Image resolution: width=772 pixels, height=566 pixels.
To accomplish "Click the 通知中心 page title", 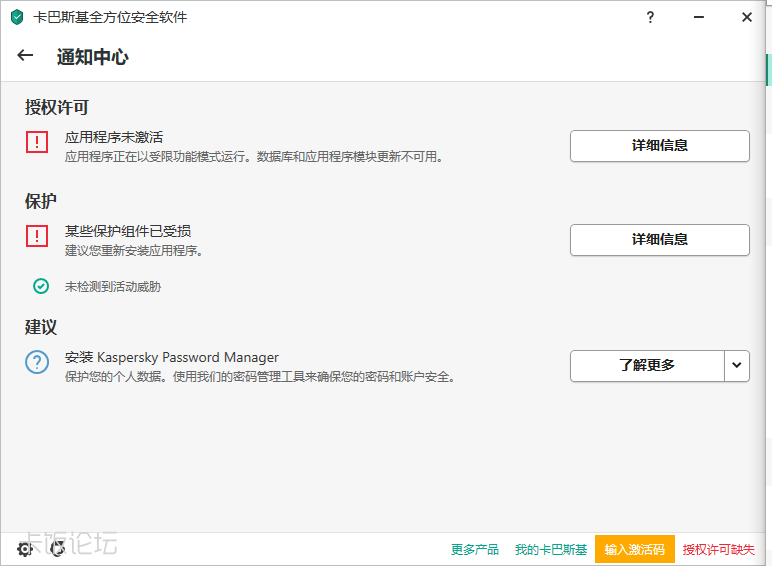I will [x=93, y=57].
